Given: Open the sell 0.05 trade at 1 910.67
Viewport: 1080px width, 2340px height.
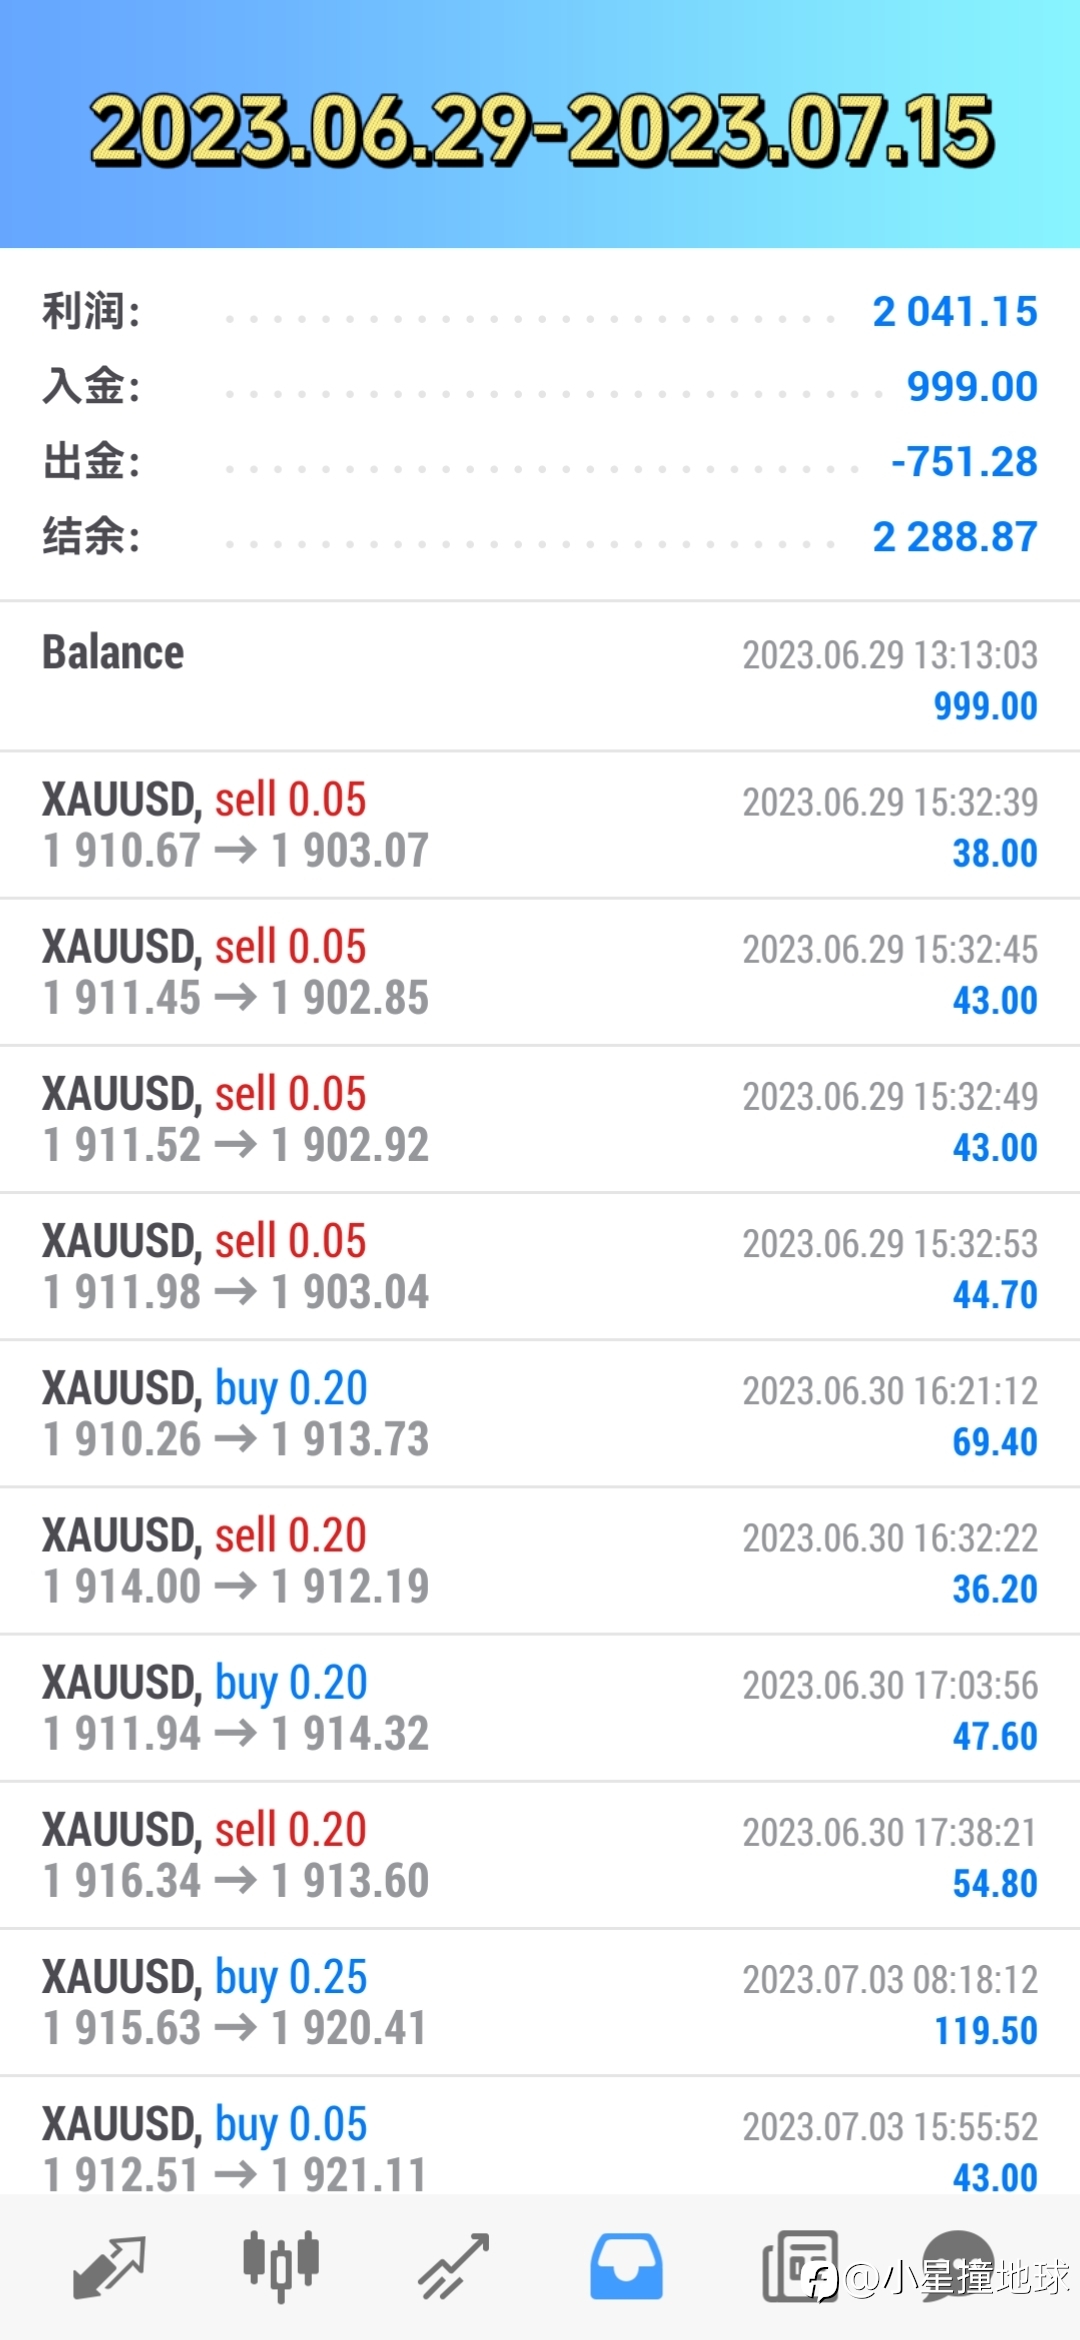Looking at the screenshot, I should (540, 825).
